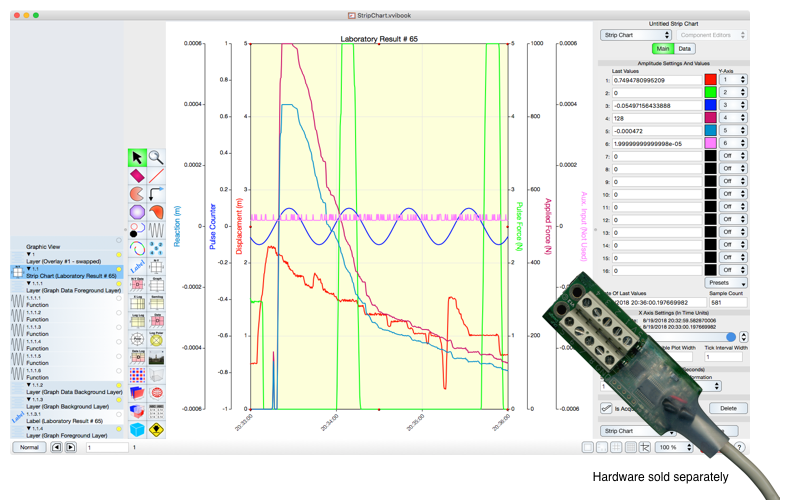800x500 pixels.
Task: Click the Tick Interval Width field
Action: pos(723,357)
